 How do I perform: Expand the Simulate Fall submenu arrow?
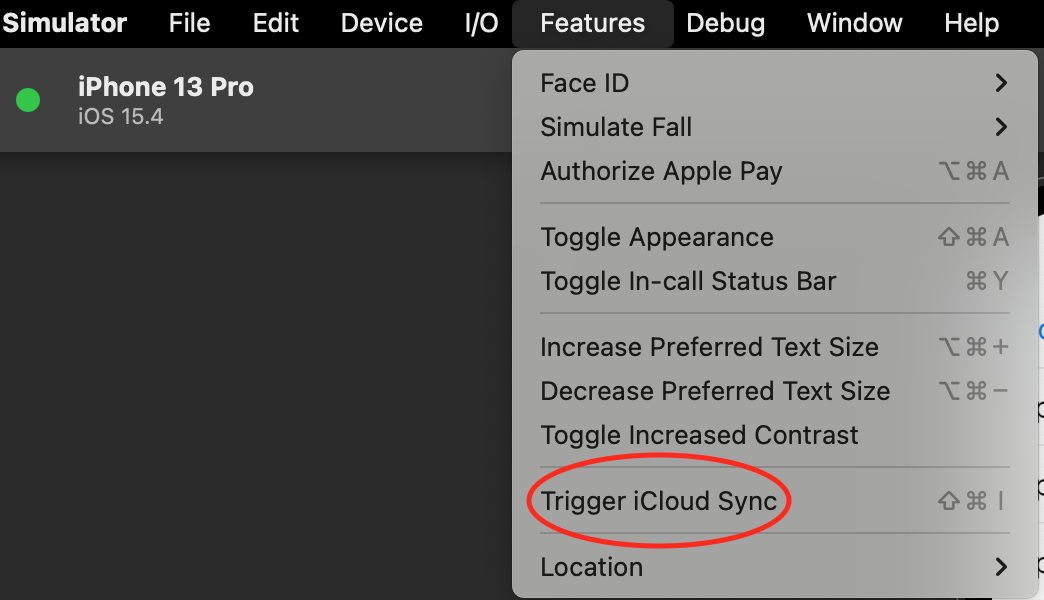(x=1001, y=128)
